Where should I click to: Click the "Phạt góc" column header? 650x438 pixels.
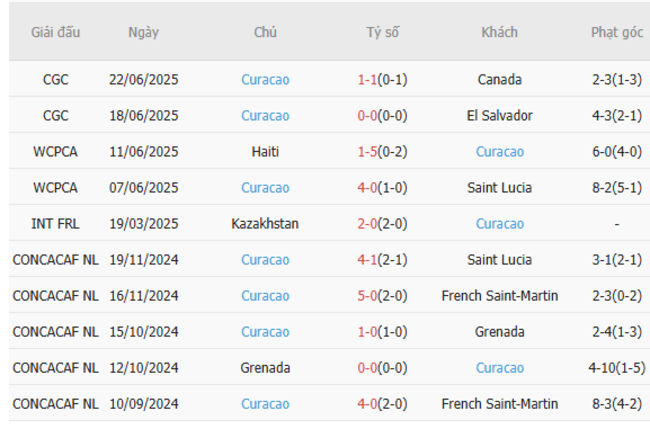click(616, 32)
